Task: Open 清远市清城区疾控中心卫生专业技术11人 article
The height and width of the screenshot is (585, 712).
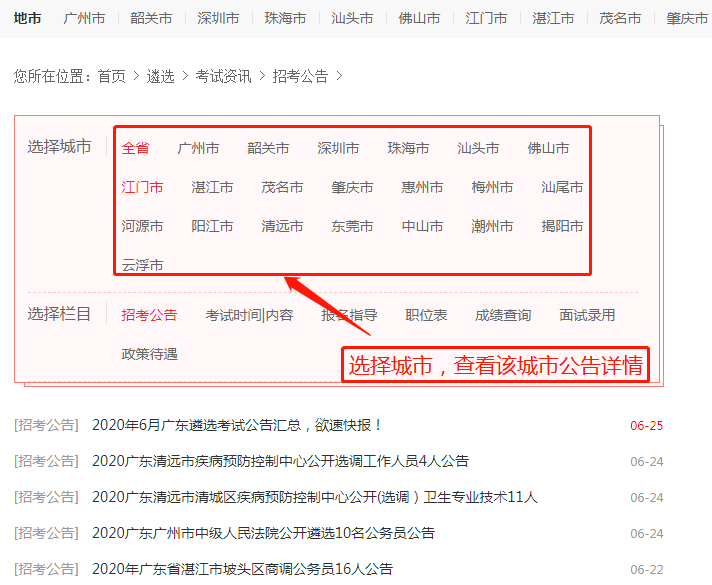Action: click(x=315, y=497)
